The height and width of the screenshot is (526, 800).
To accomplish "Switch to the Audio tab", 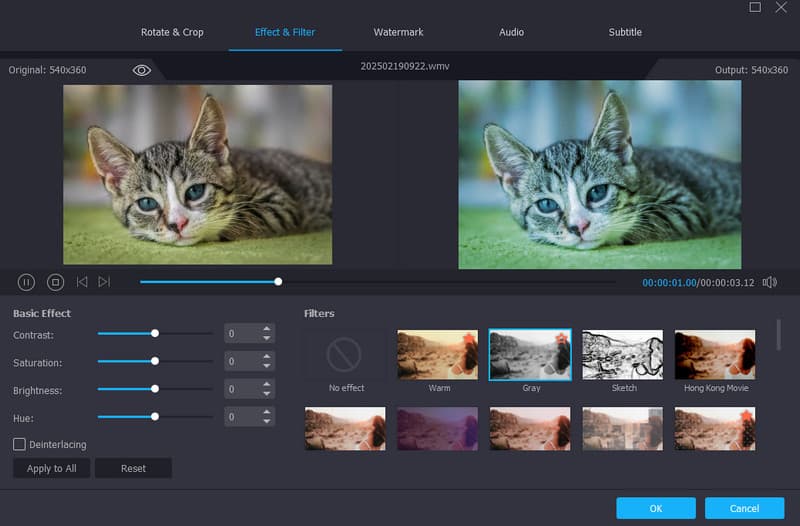I will (511, 32).
